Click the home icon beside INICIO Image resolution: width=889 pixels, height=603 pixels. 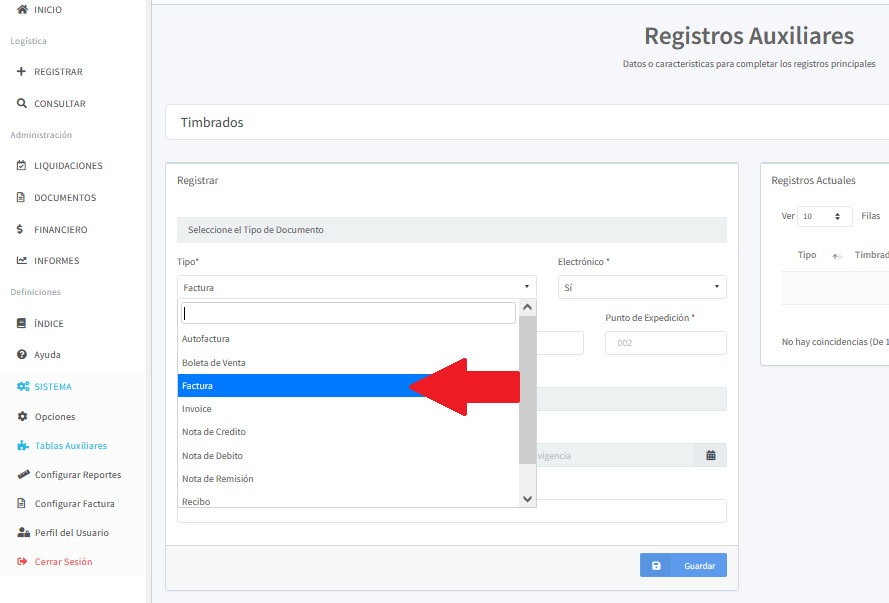(22, 10)
